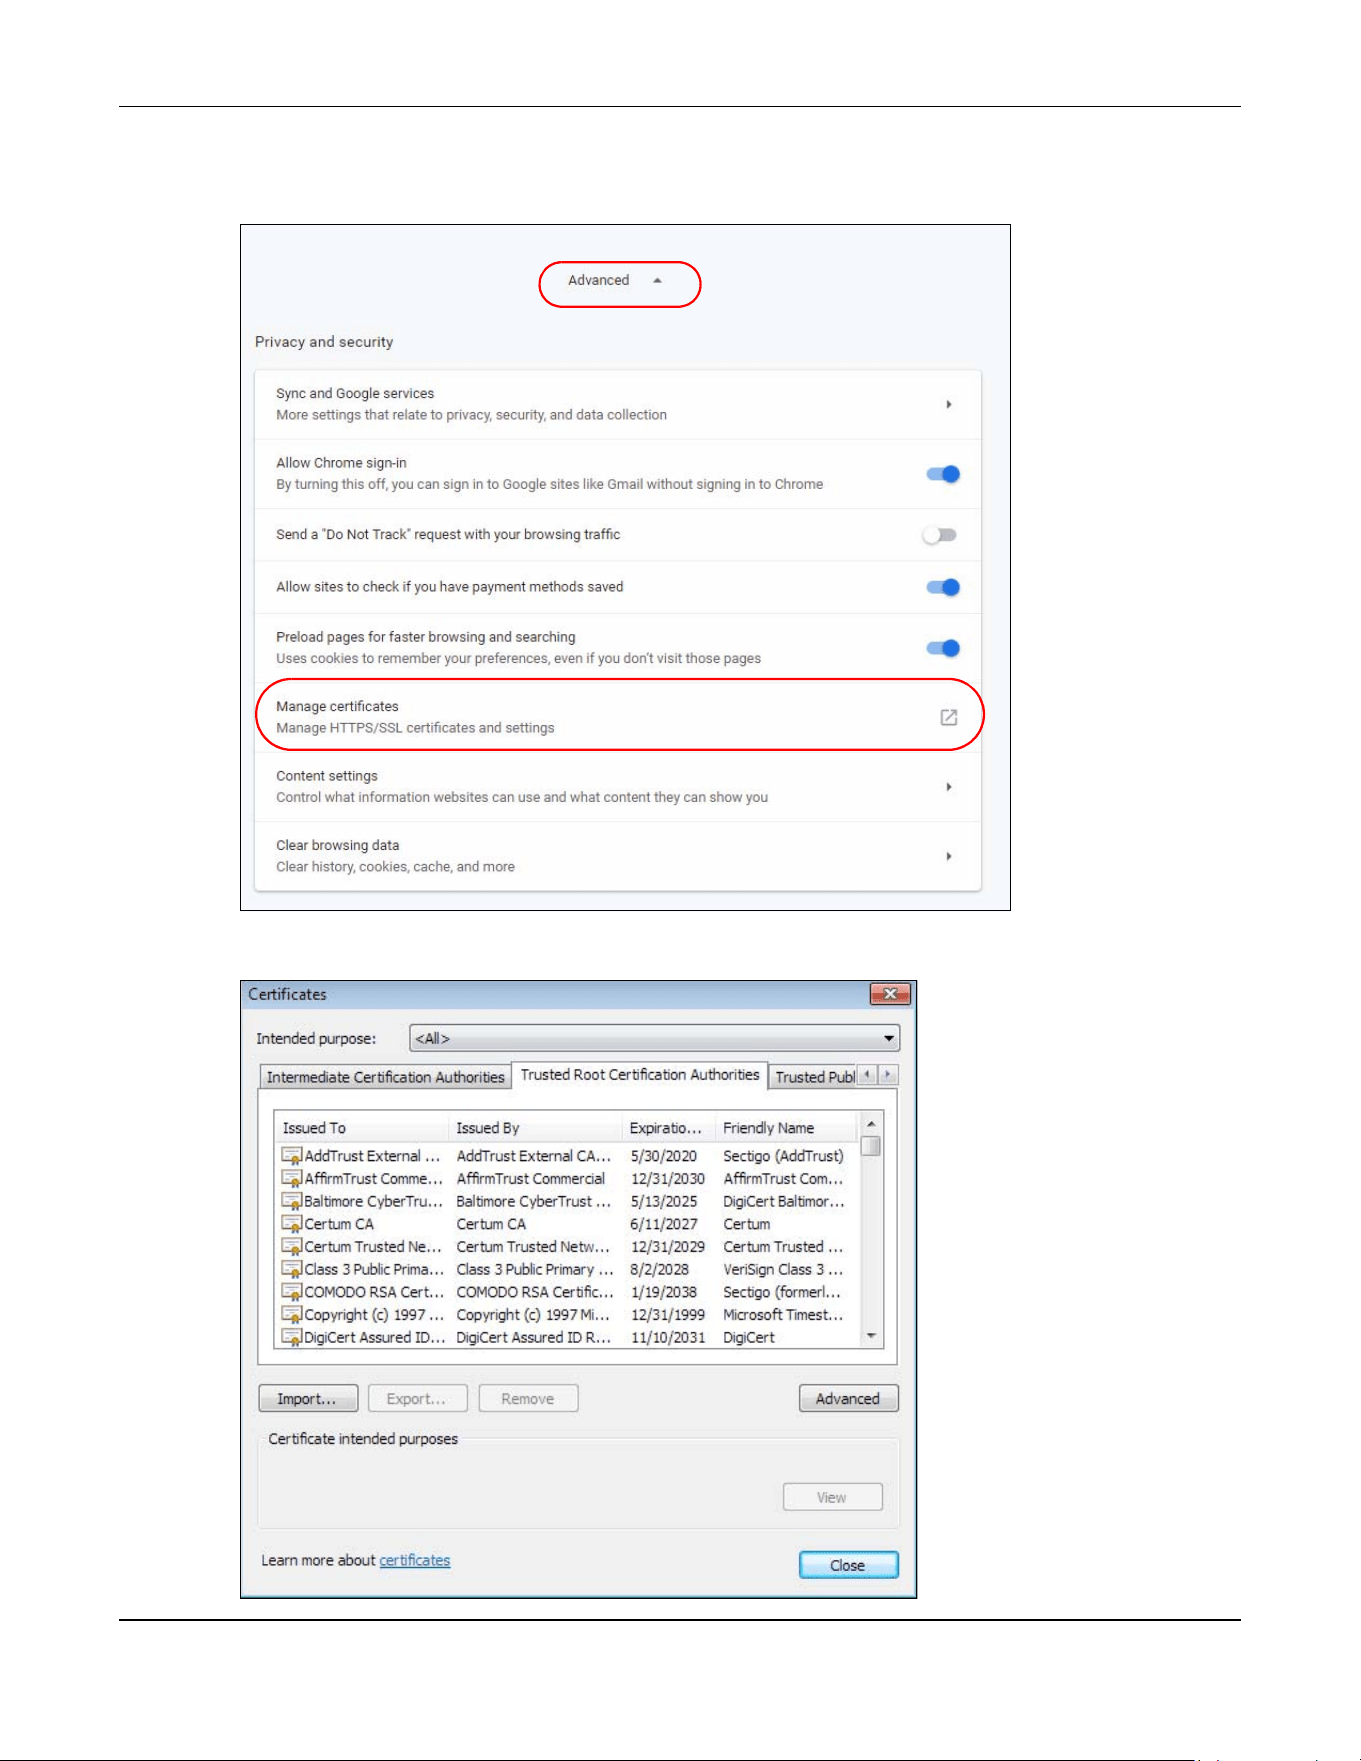Screen dimensions: 1361x1761
Task: Open Sync and Google services
Action: click(x=617, y=404)
